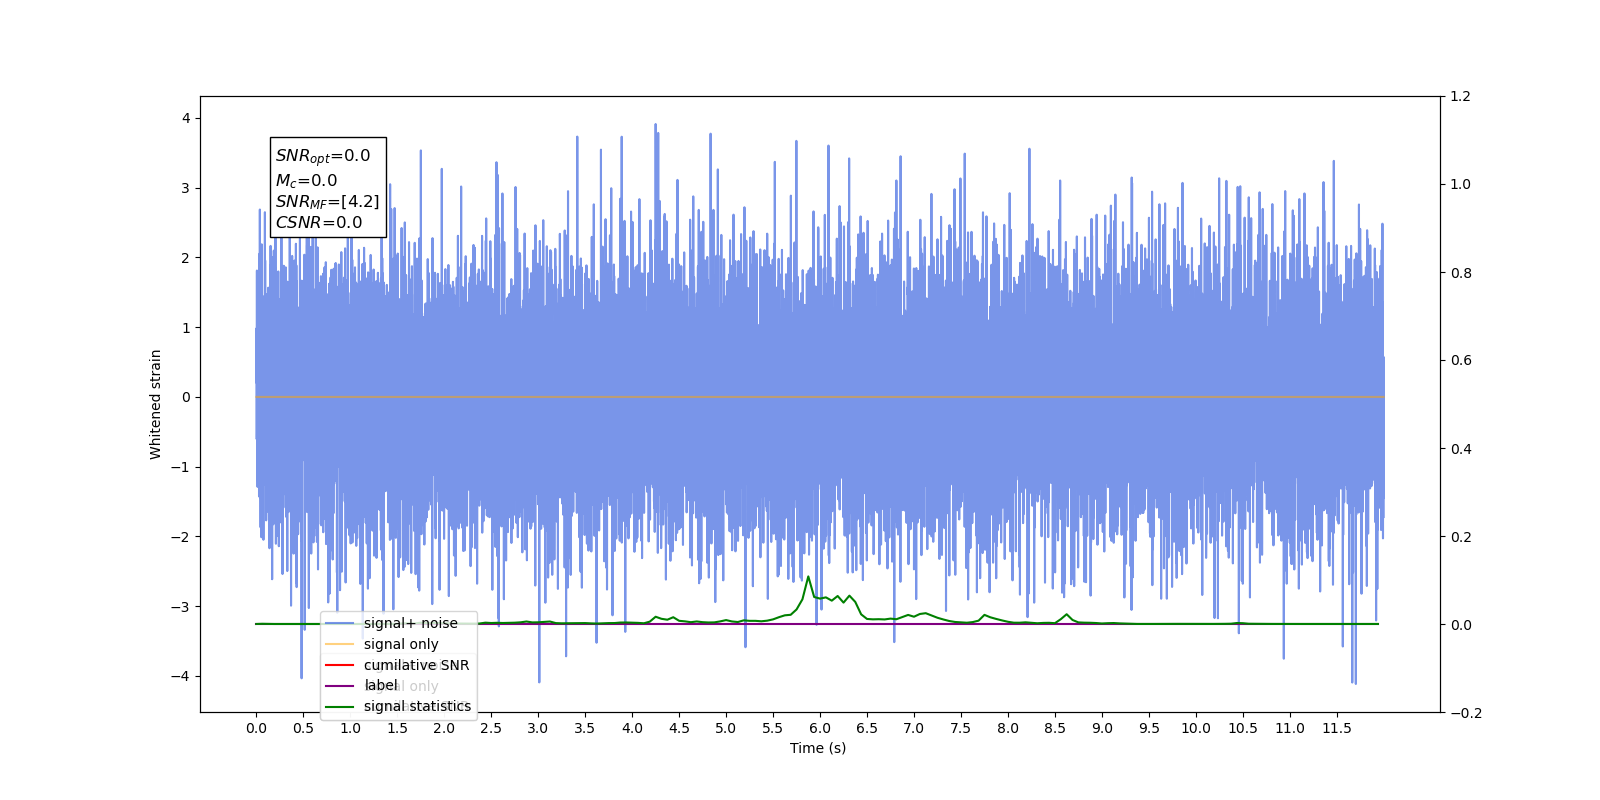Click the 3.5 tick on time axis
This screenshot has height=800, width=1600.
pos(585,728)
